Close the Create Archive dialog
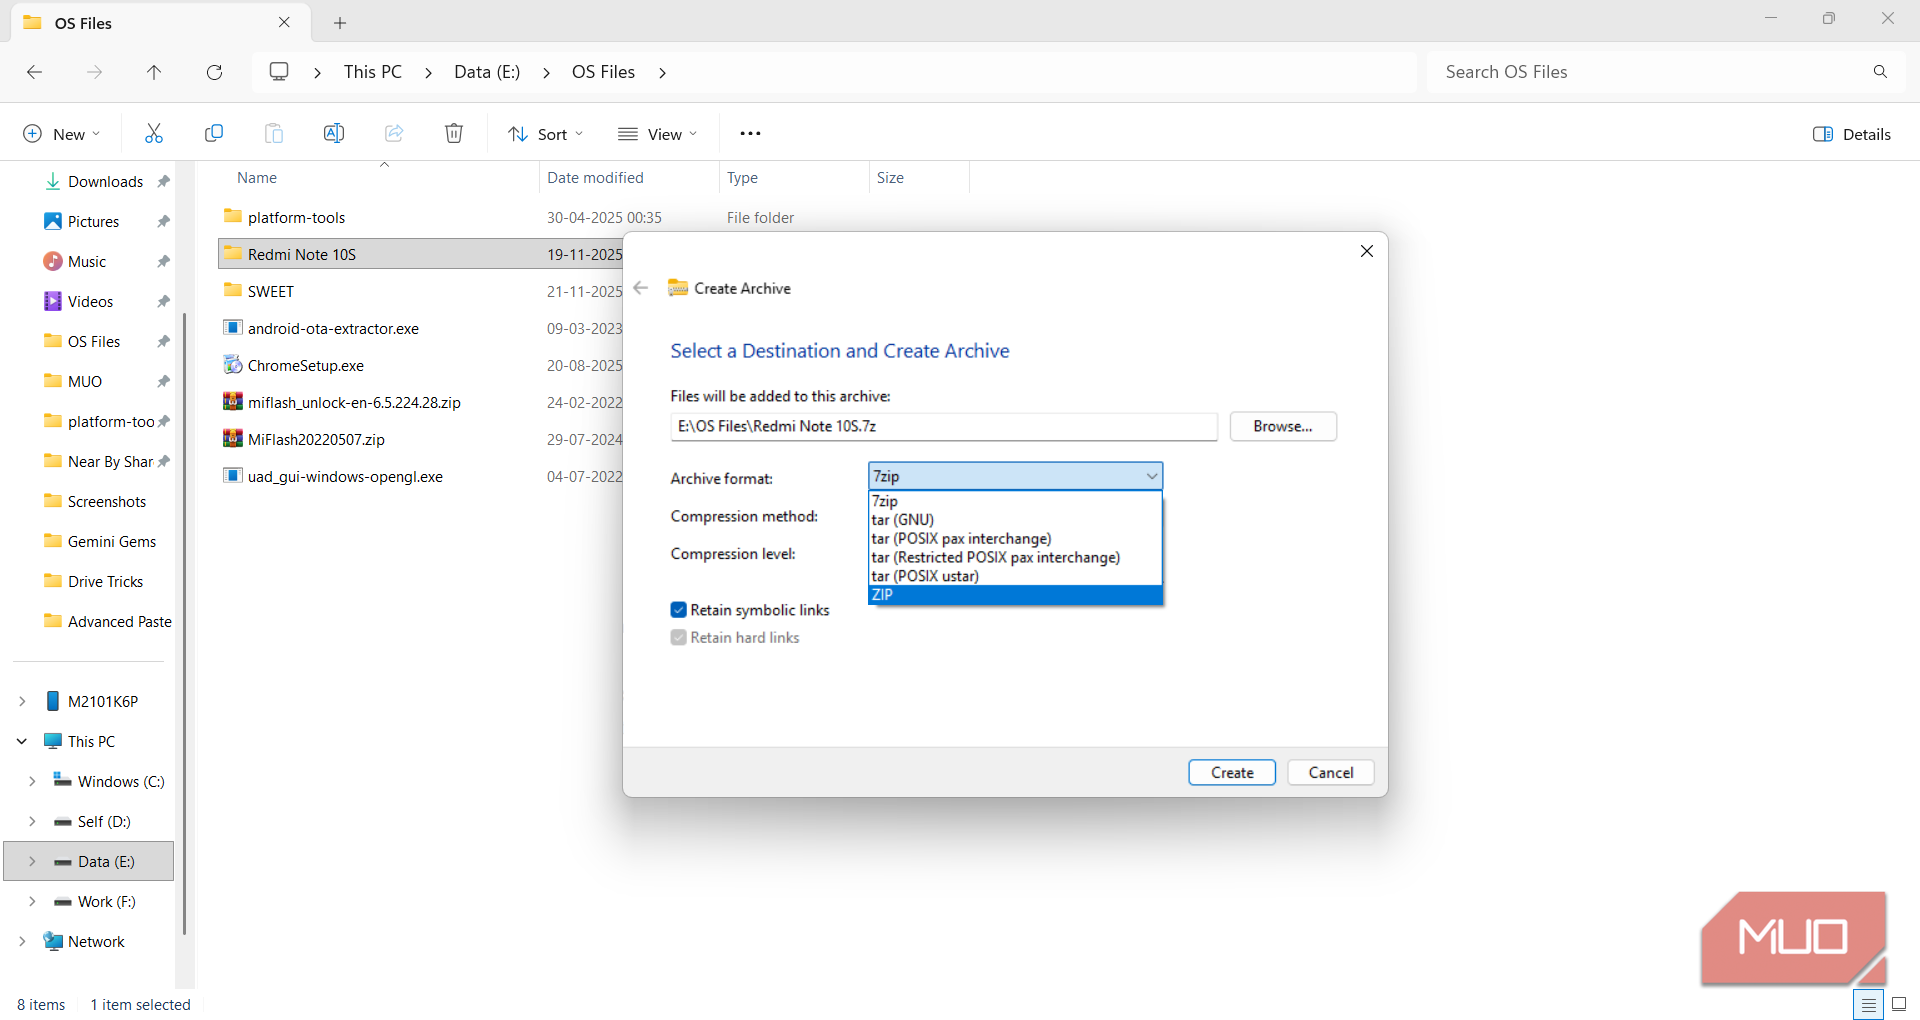Image resolution: width=1920 pixels, height=1020 pixels. 1367,251
